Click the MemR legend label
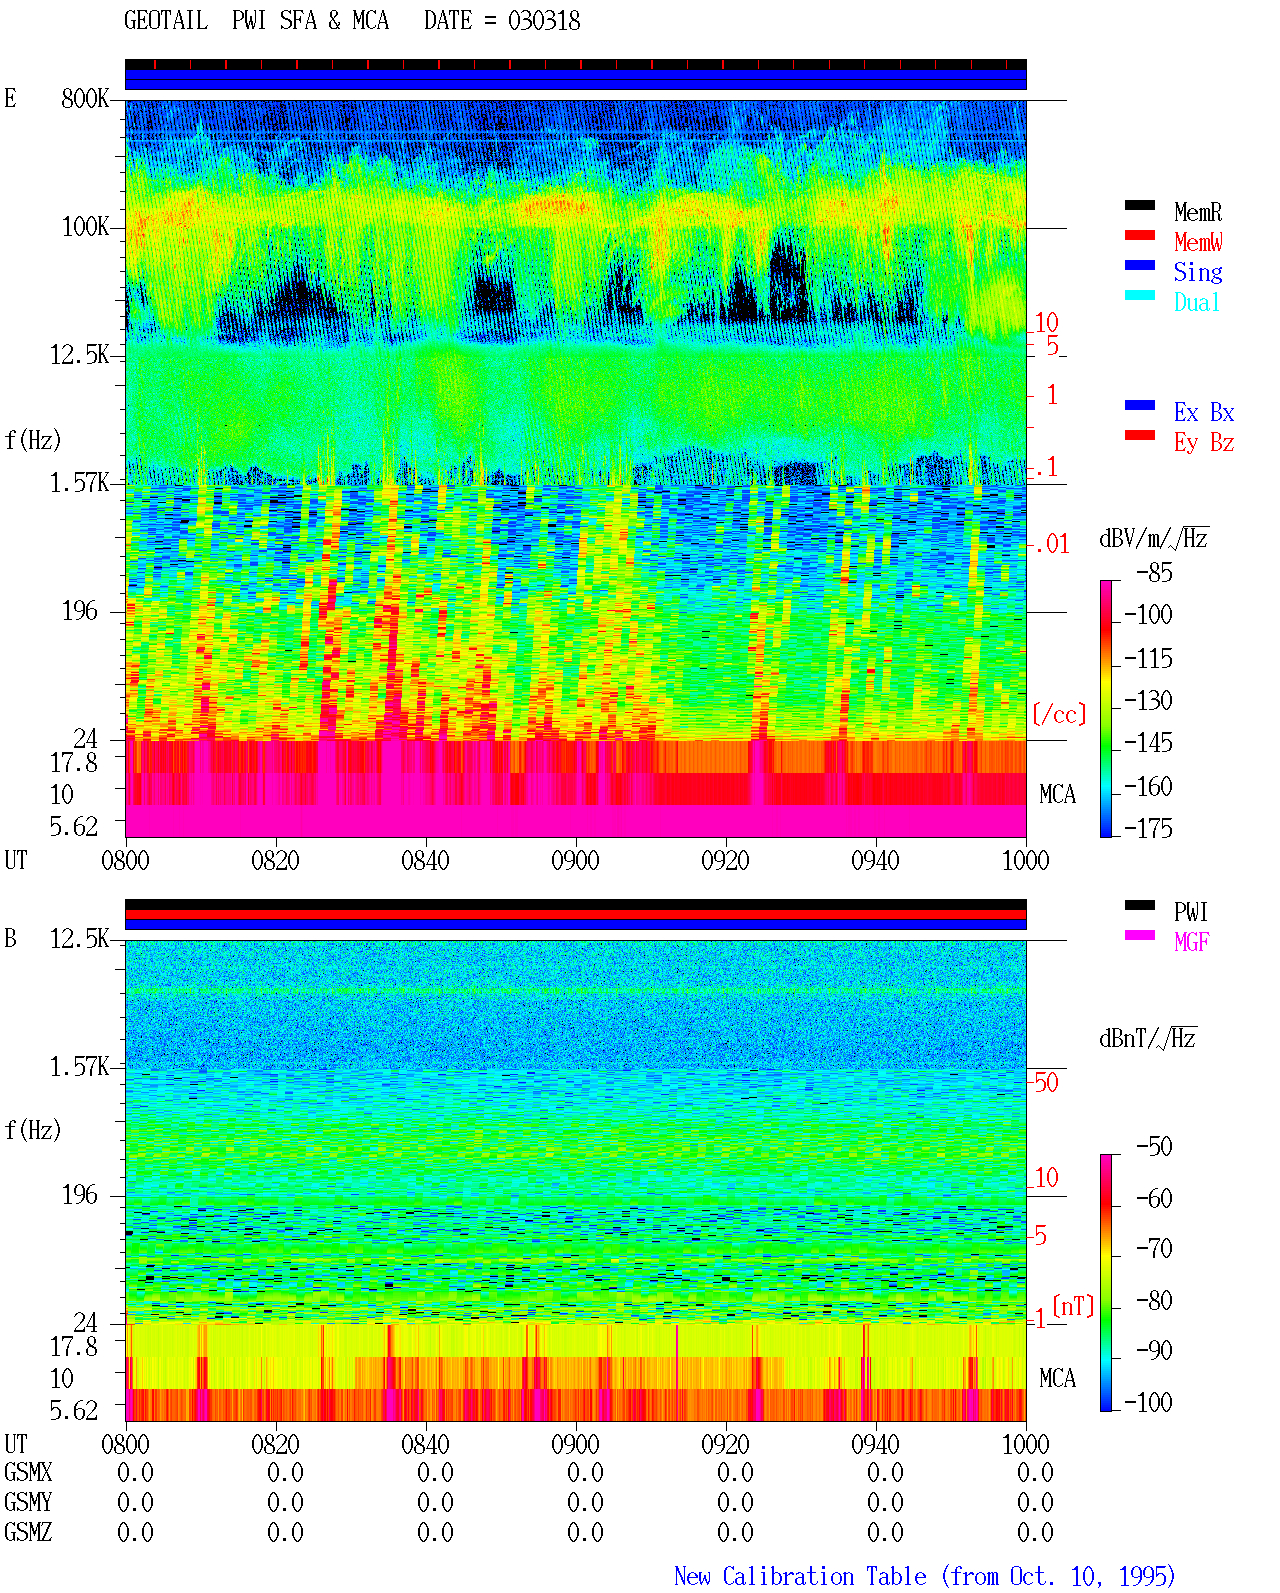1280x1593 pixels. pyautogui.click(x=1198, y=212)
